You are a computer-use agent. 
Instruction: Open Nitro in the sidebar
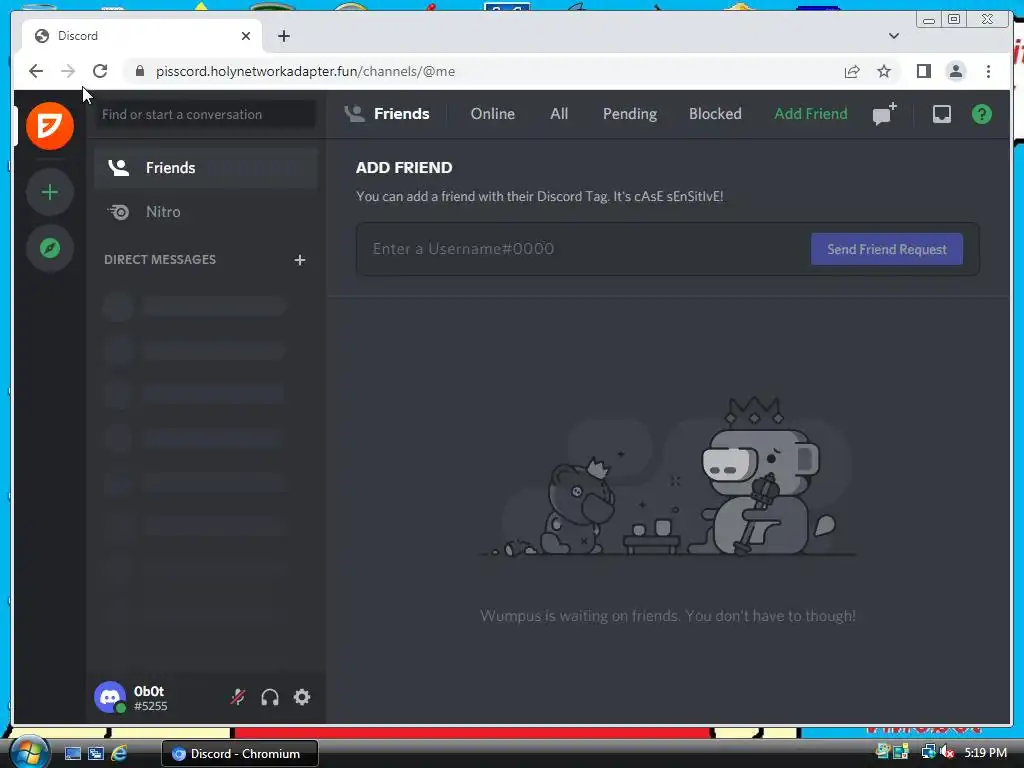pyautogui.click(x=206, y=212)
